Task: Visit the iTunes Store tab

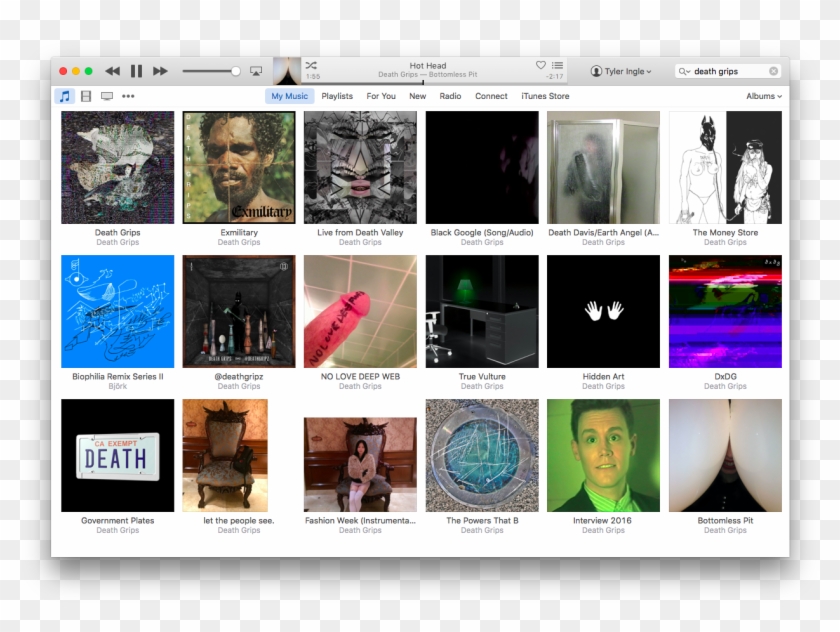Action: coord(545,96)
